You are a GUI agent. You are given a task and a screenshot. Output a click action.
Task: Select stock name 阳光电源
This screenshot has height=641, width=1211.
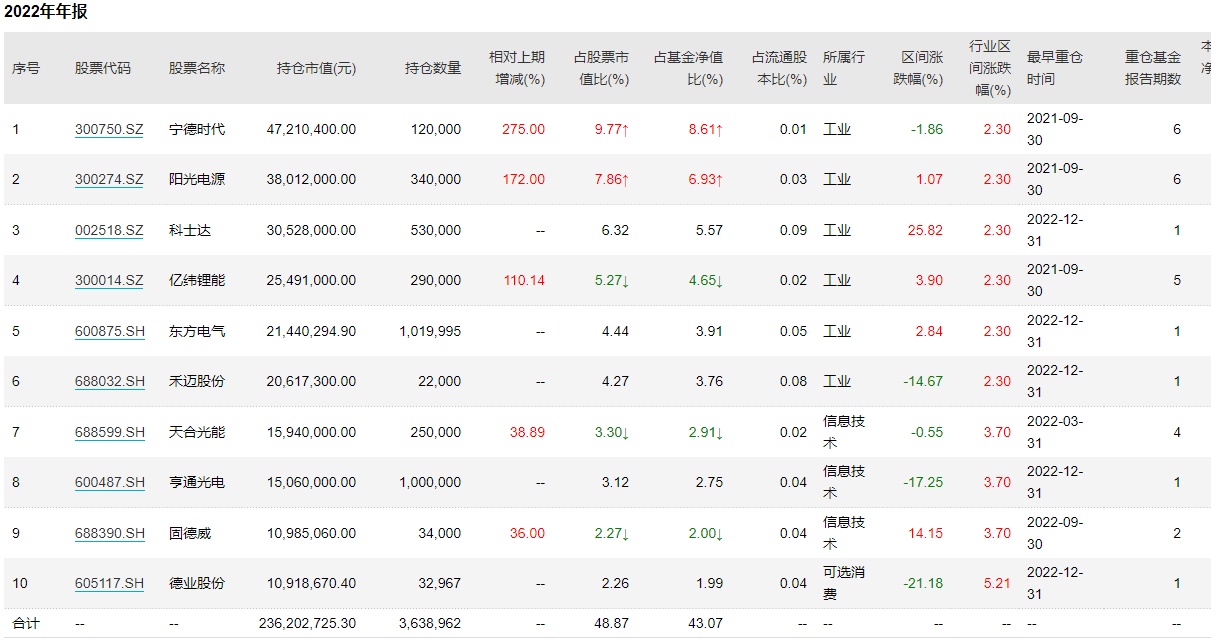pos(197,179)
